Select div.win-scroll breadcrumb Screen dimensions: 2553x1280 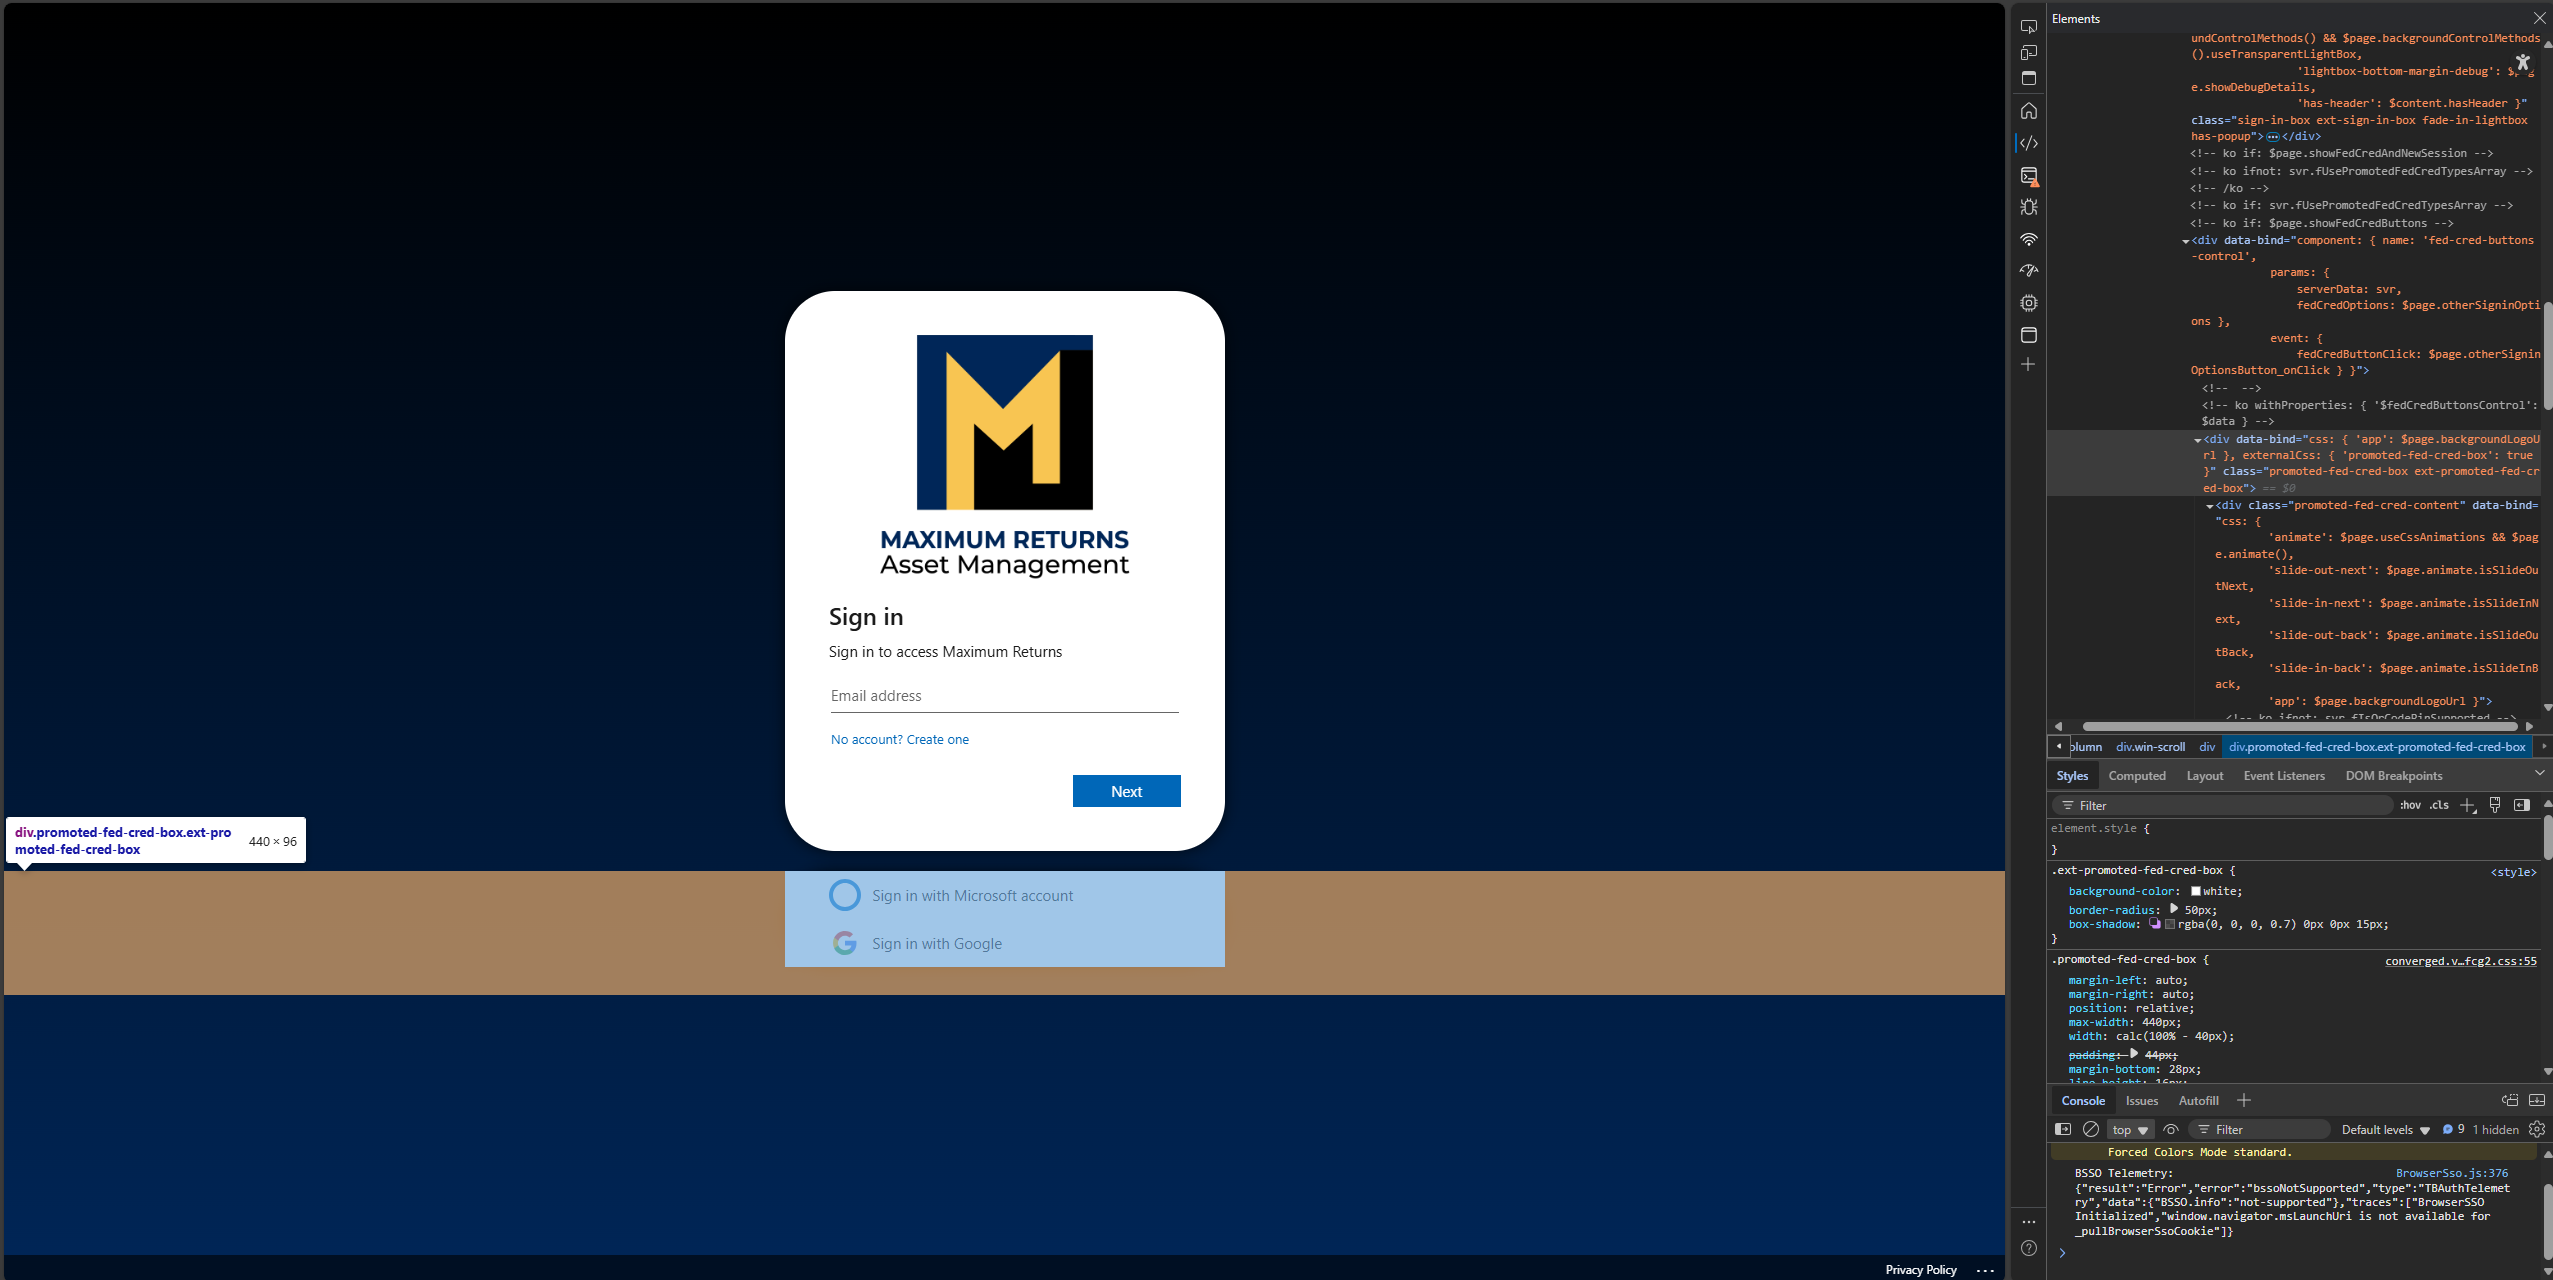2150,747
